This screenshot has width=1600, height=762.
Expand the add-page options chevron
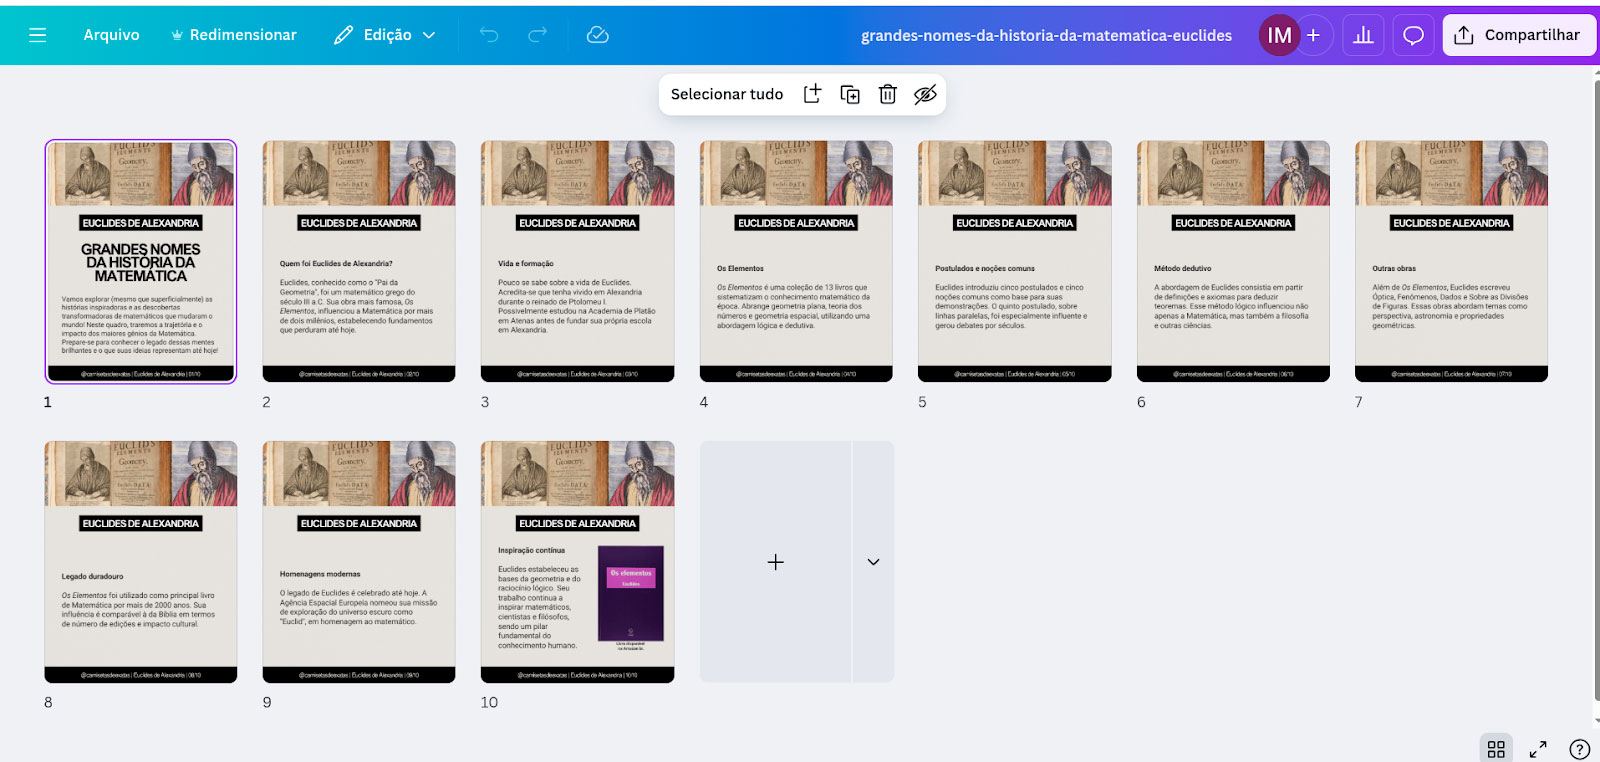coord(873,562)
